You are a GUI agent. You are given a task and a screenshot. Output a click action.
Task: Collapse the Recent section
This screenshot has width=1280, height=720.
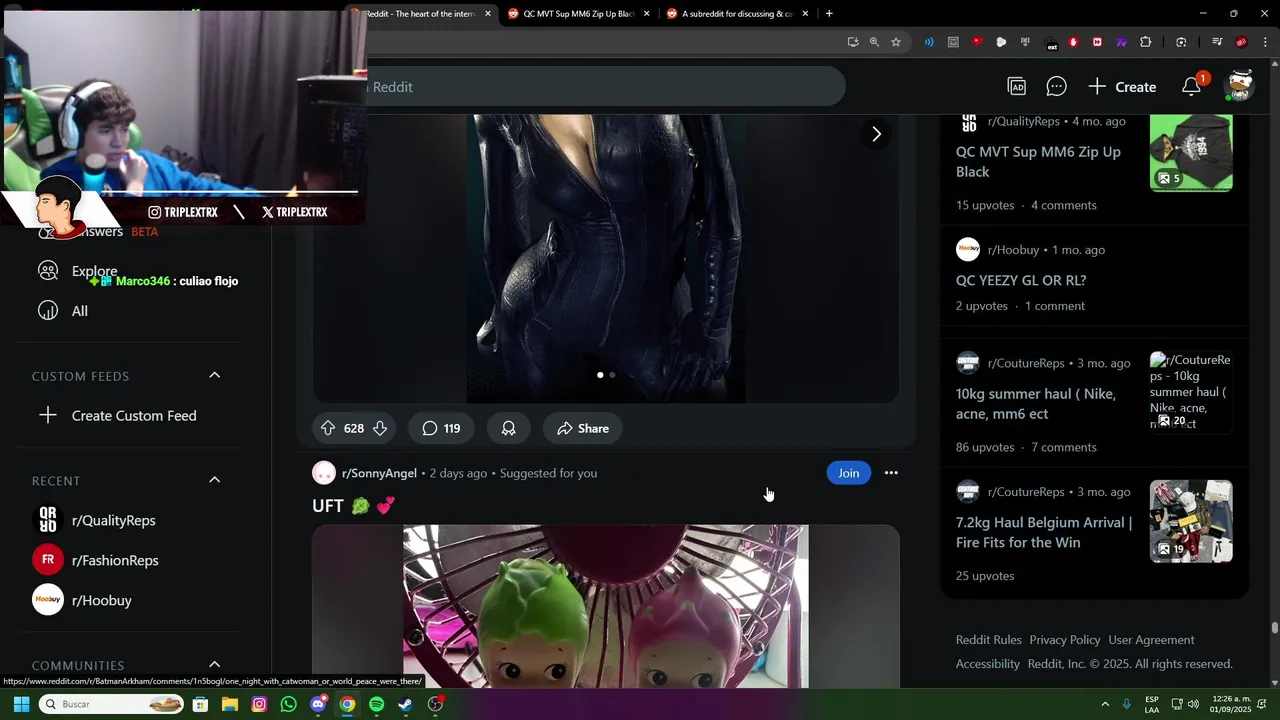coord(214,480)
